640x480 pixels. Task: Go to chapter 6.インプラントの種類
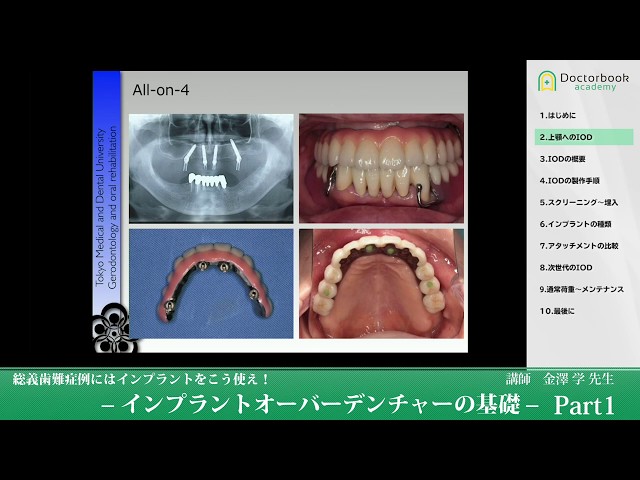click(x=575, y=224)
